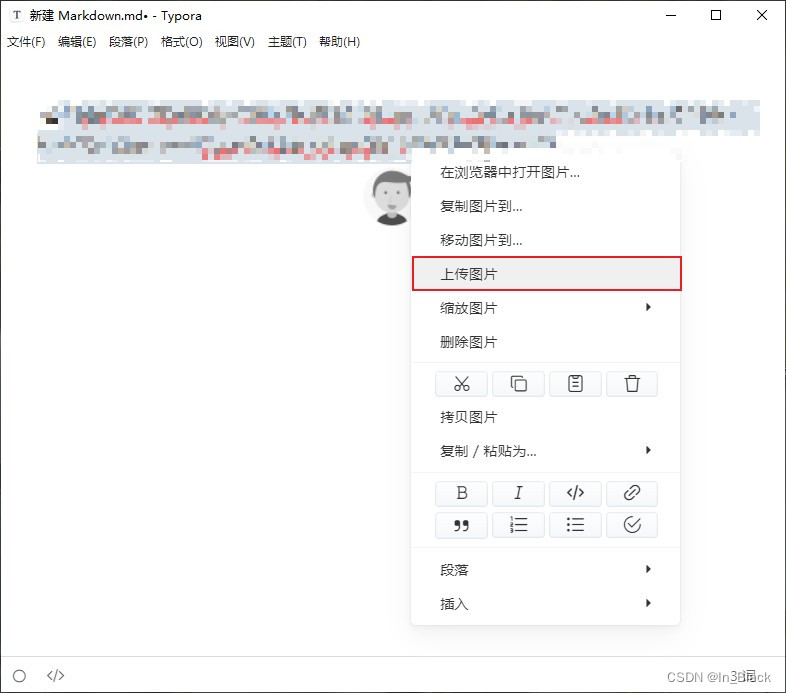Select 删除图片 menu entry
The width and height of the screenshot is (786, 693).
pyautogui.click(x=545, y=342)
